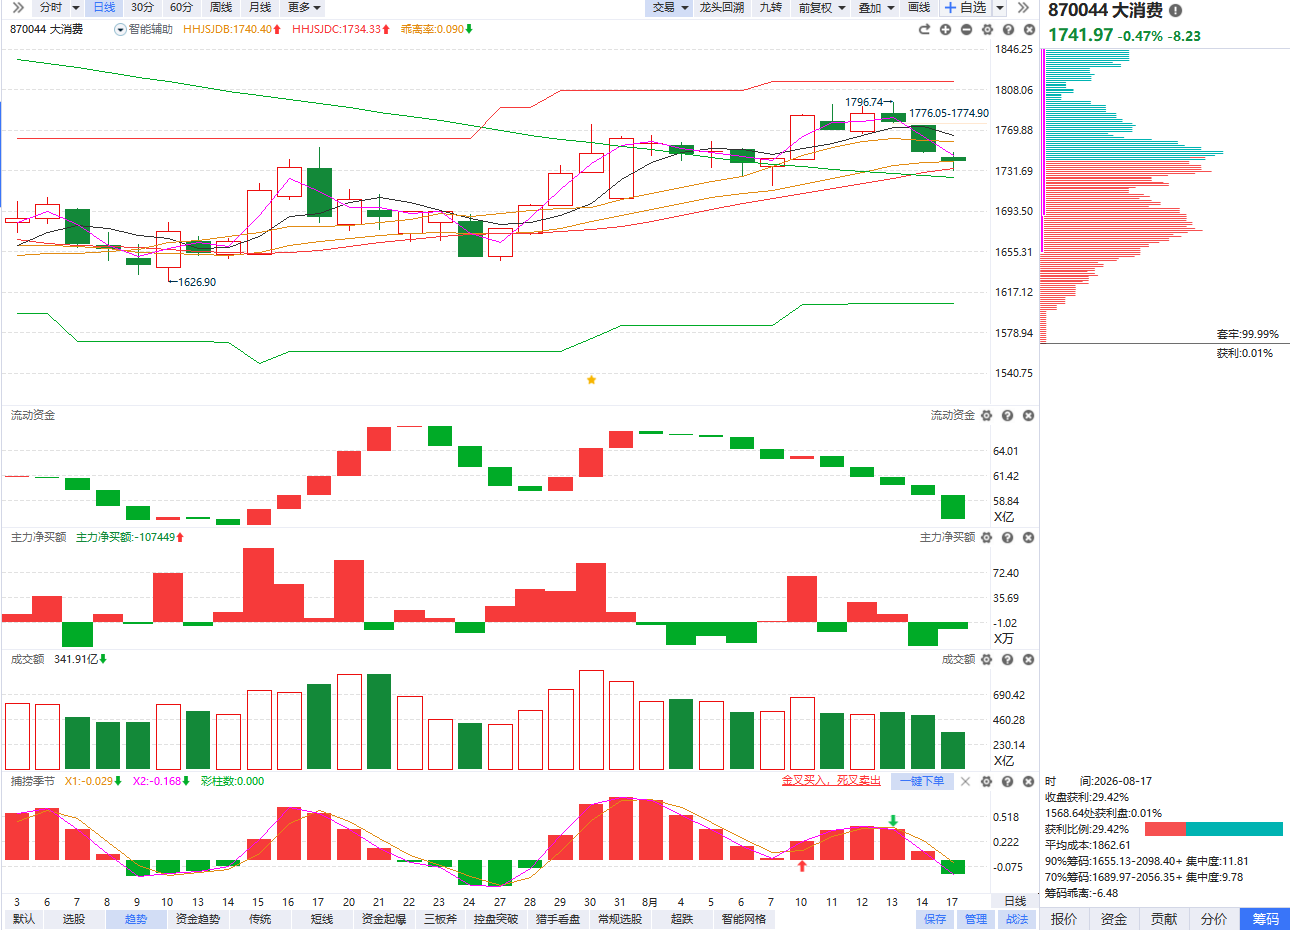Expand the double-chevron next to 自选
Image resolution: width=1290 pixels, height=930 pixels.
coord(1023,8)
